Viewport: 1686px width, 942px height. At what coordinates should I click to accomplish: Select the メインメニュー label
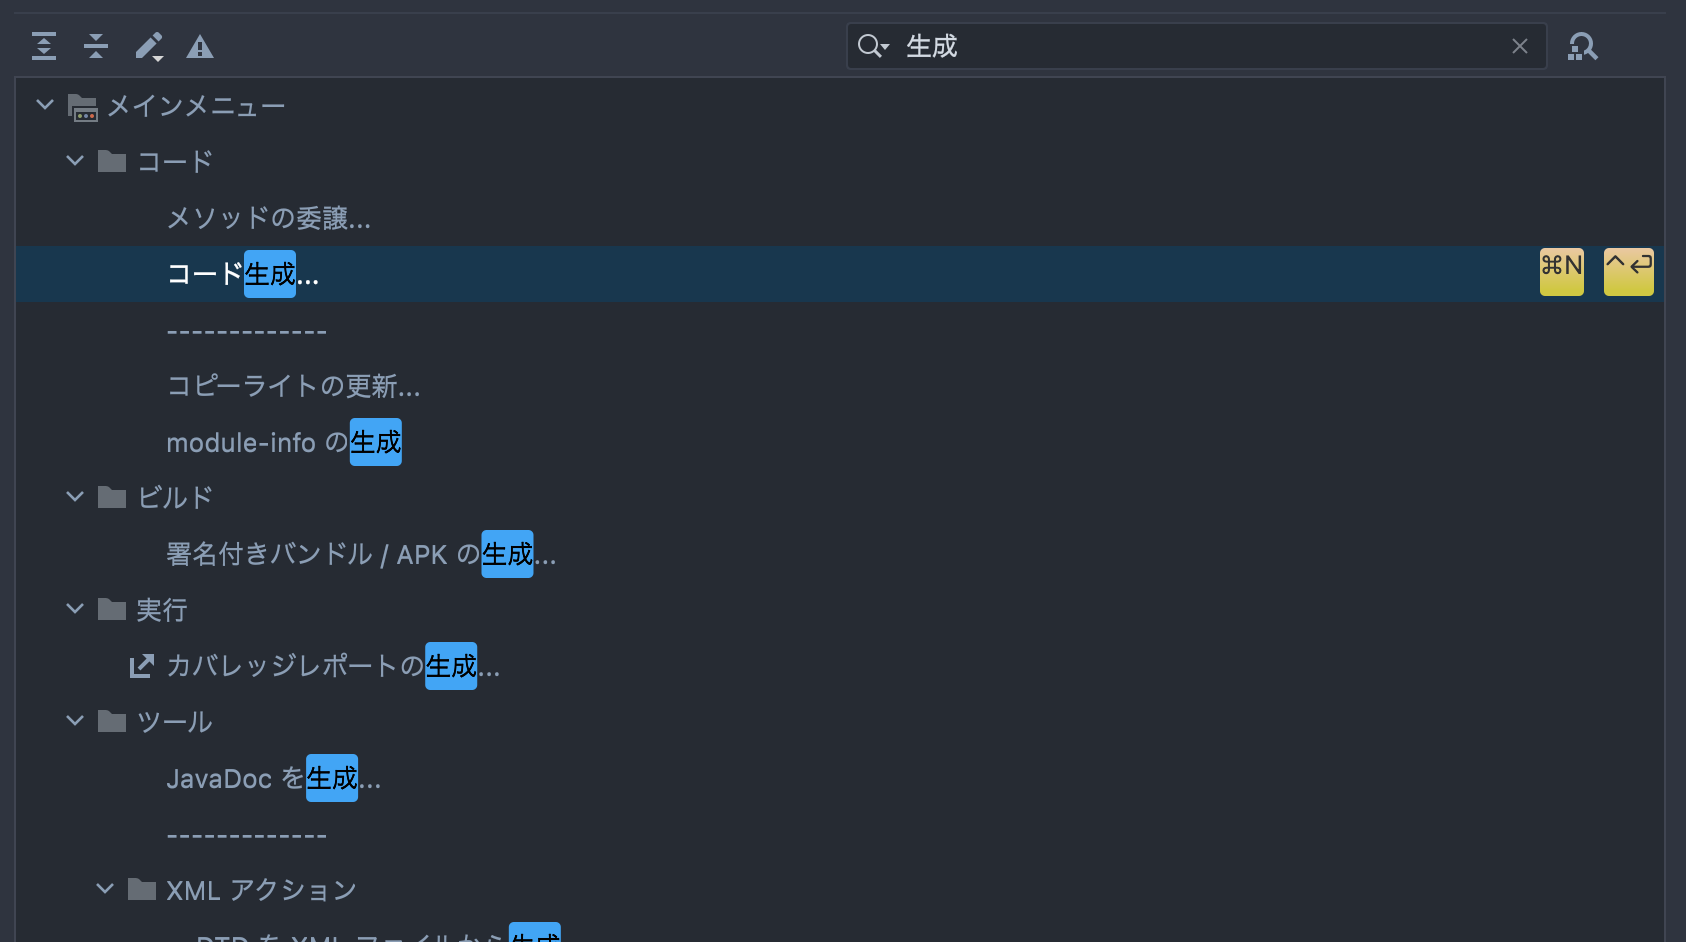coord(196,106)
